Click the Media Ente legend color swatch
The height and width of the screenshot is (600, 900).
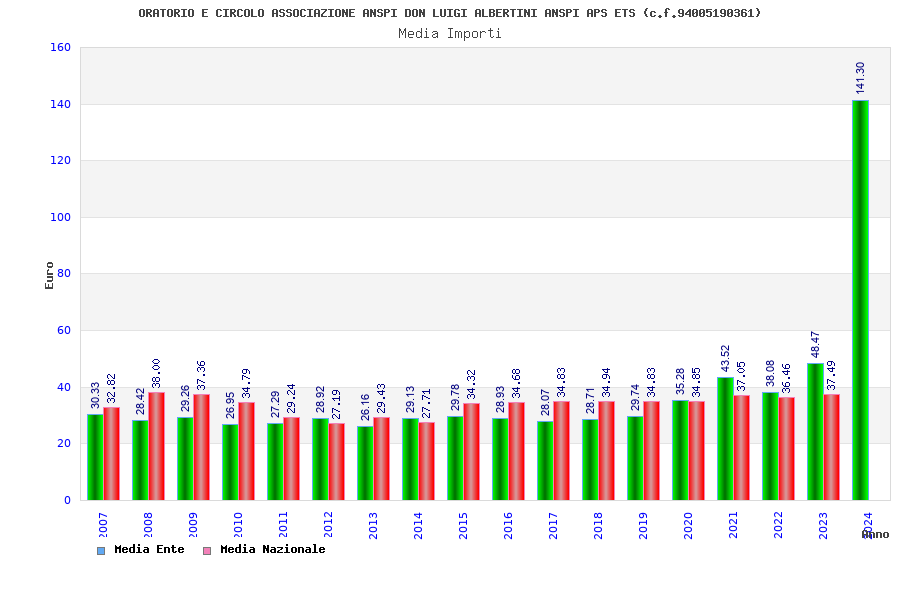(x=101, y=551)
